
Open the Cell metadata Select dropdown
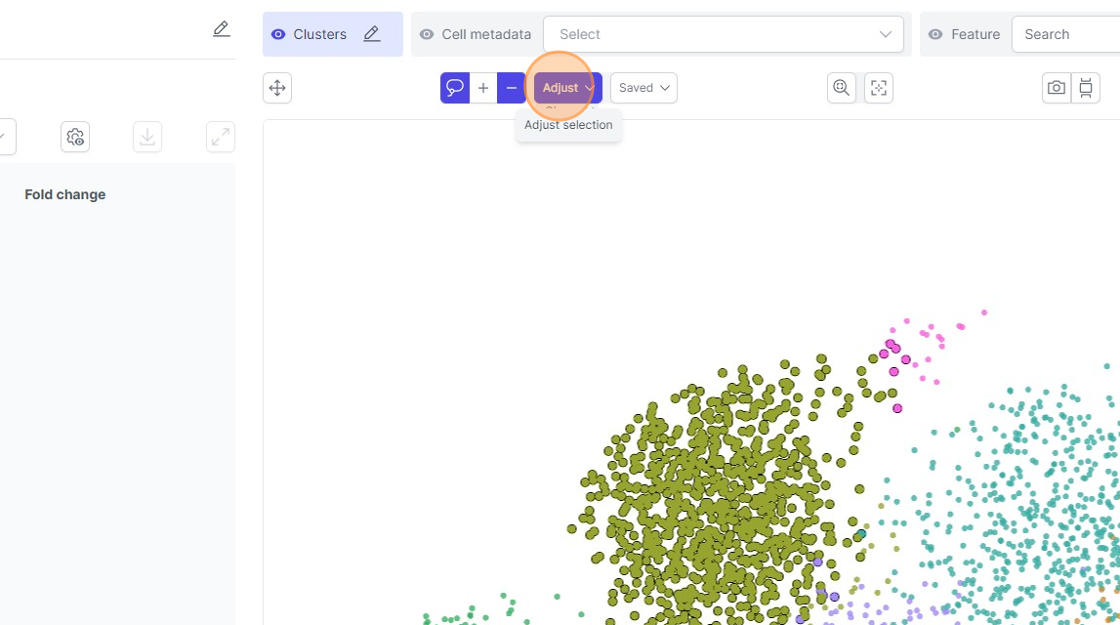(x=723, y=34)
